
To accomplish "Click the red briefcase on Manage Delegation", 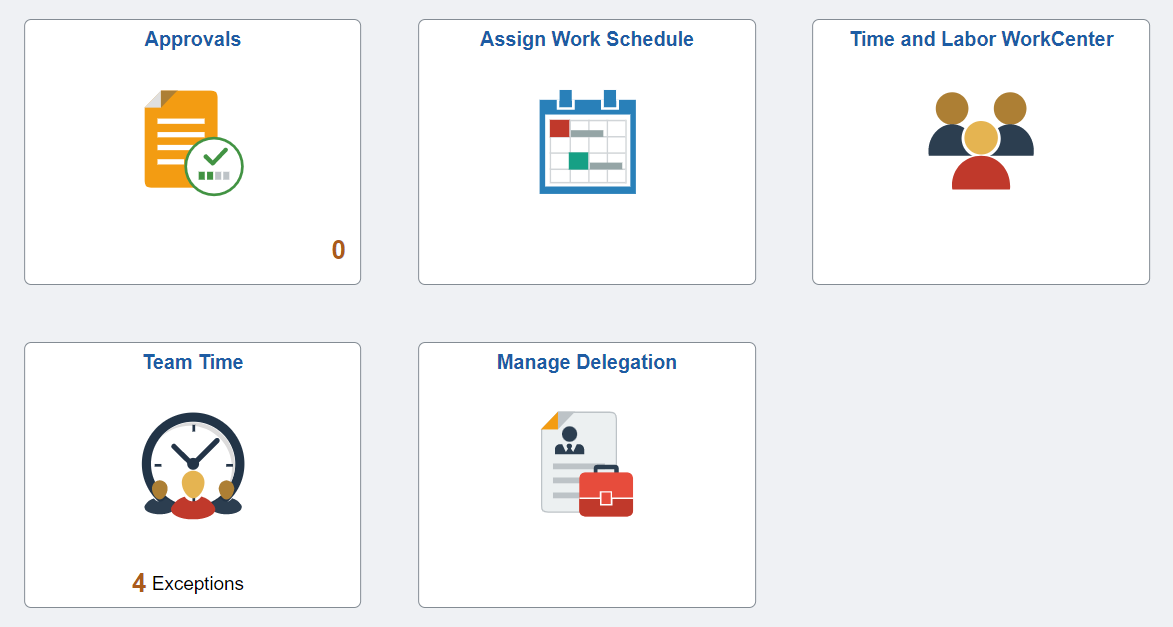I will point(608,492).
